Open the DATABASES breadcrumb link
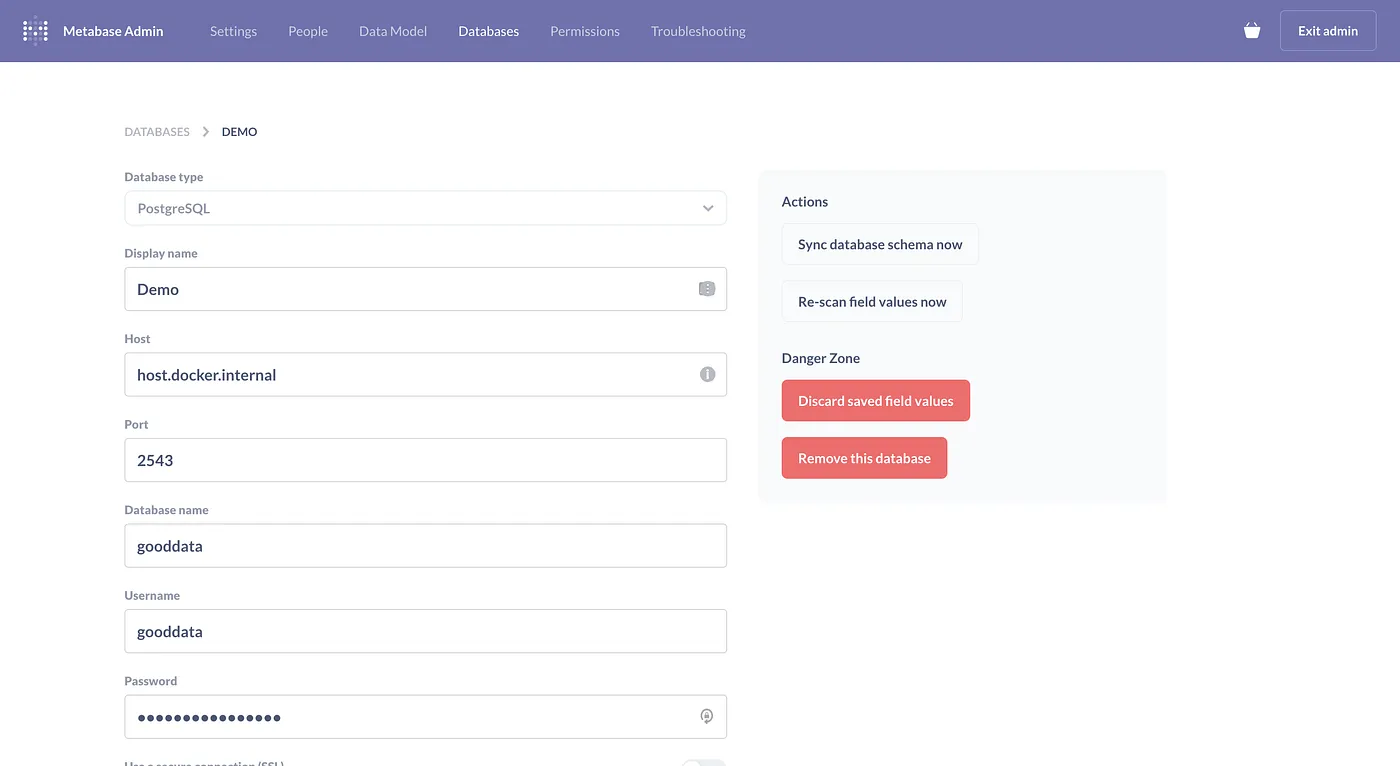The image size is (1400, 766). (156, 131)
